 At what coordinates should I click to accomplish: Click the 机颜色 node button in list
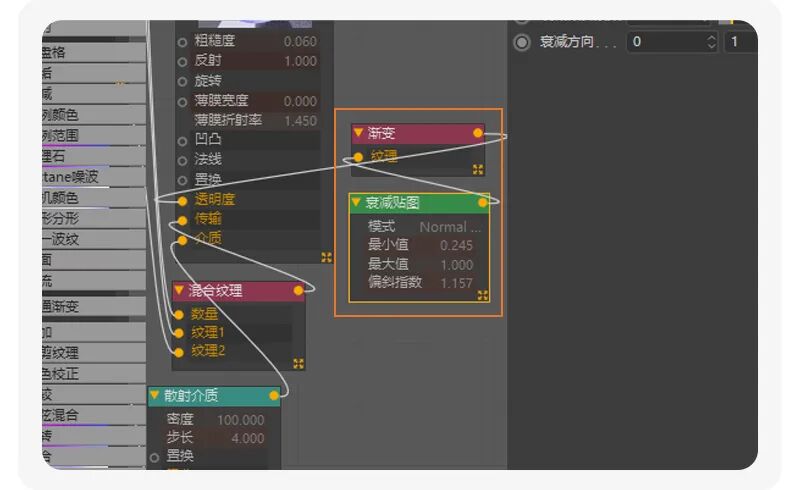[x=94, y=198]
